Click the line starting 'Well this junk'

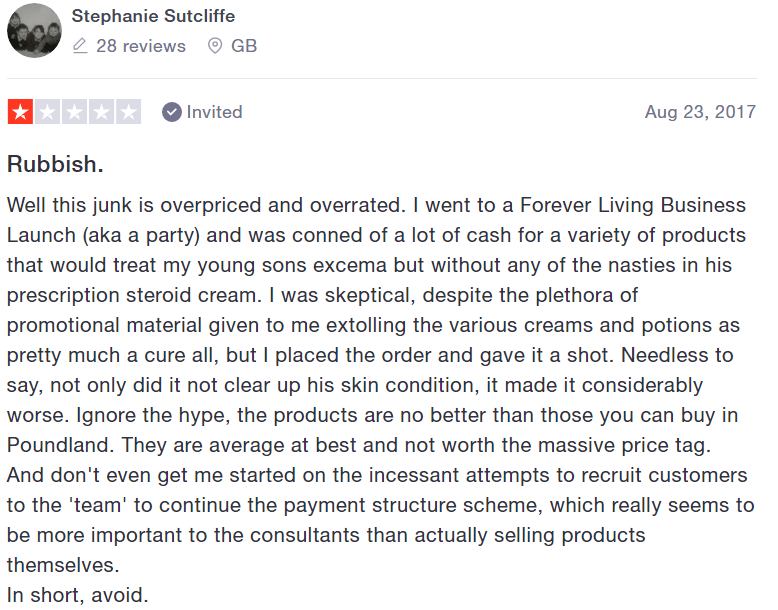point(376,205)
